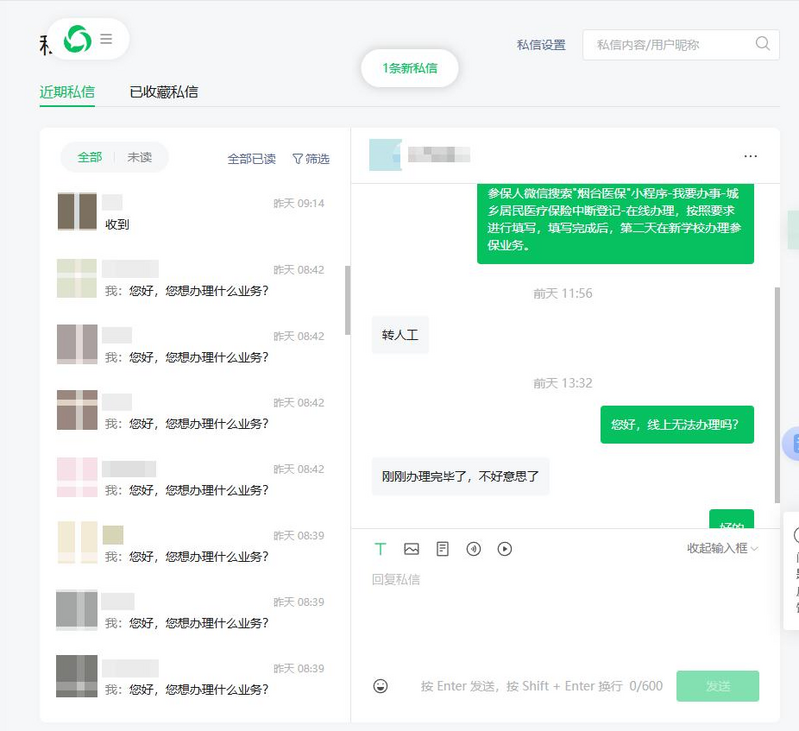The image size is (799, 731).
Task: Click the contact avatar in chat header
Action: [385, 155]
